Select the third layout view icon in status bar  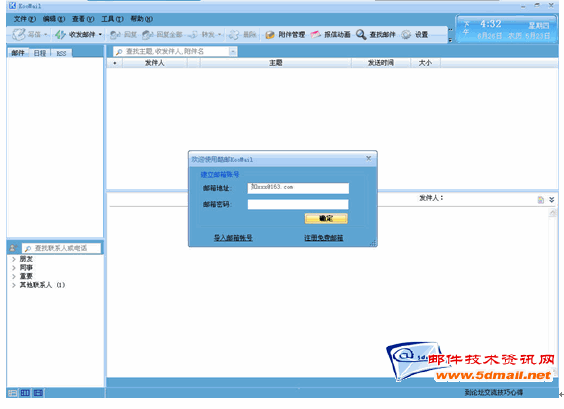[x=38, y=393]
